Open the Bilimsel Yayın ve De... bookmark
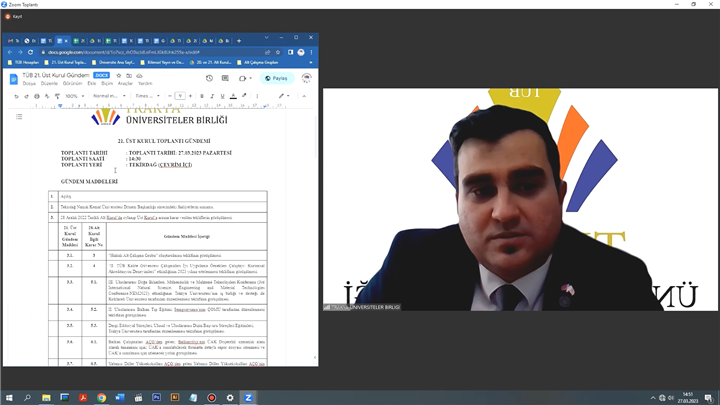 tap(162, 62)
